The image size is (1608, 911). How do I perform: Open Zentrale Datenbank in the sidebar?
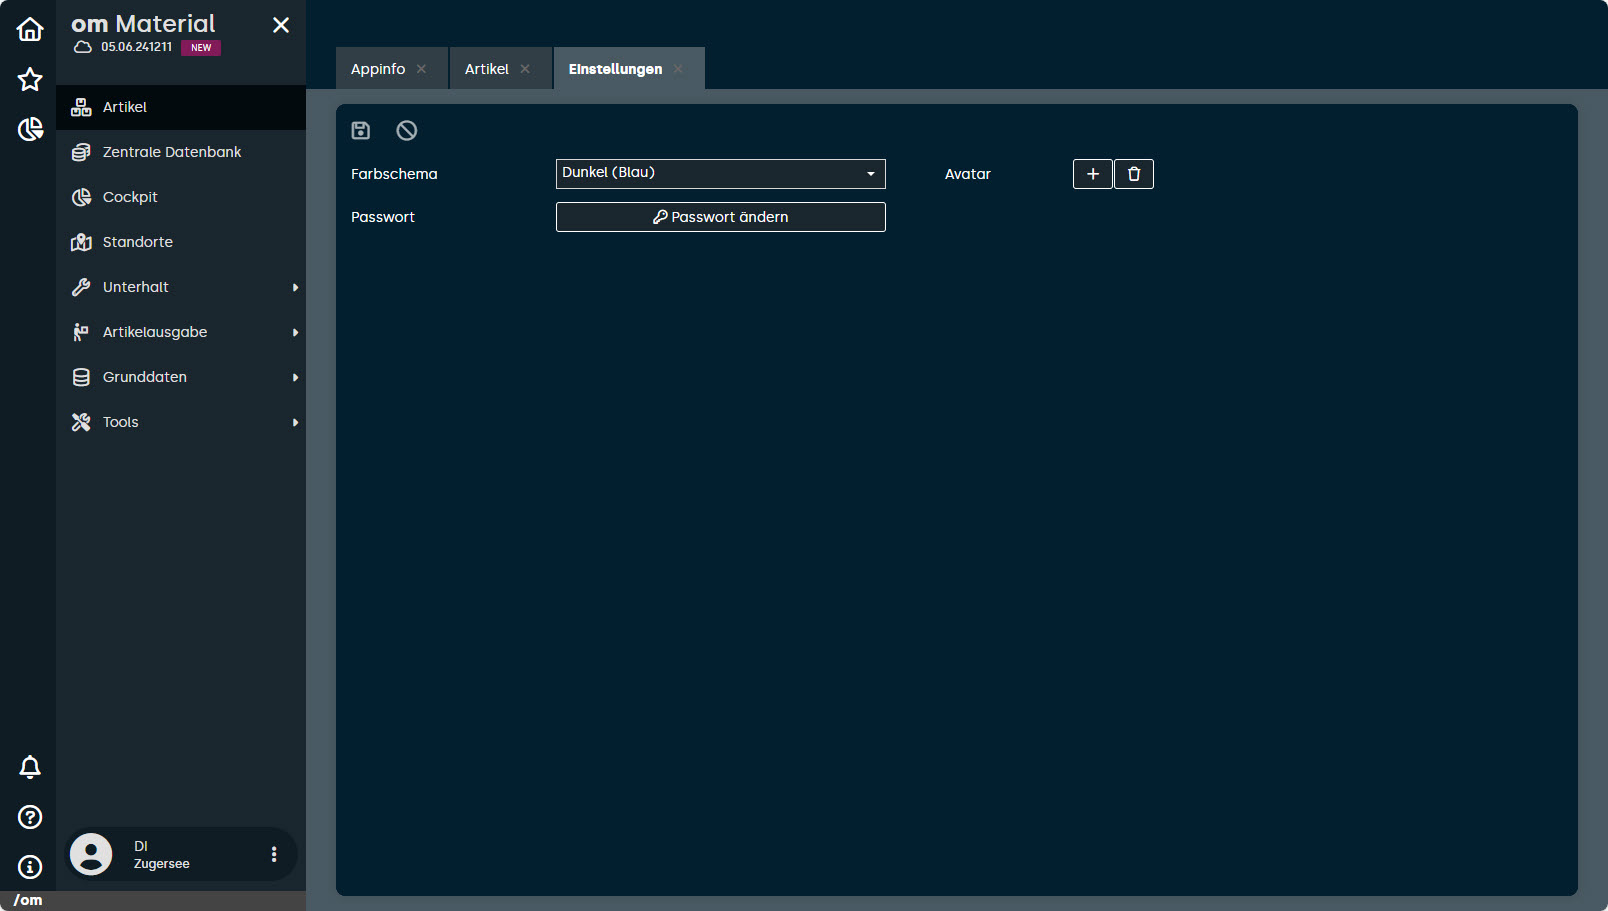(172, 152)
